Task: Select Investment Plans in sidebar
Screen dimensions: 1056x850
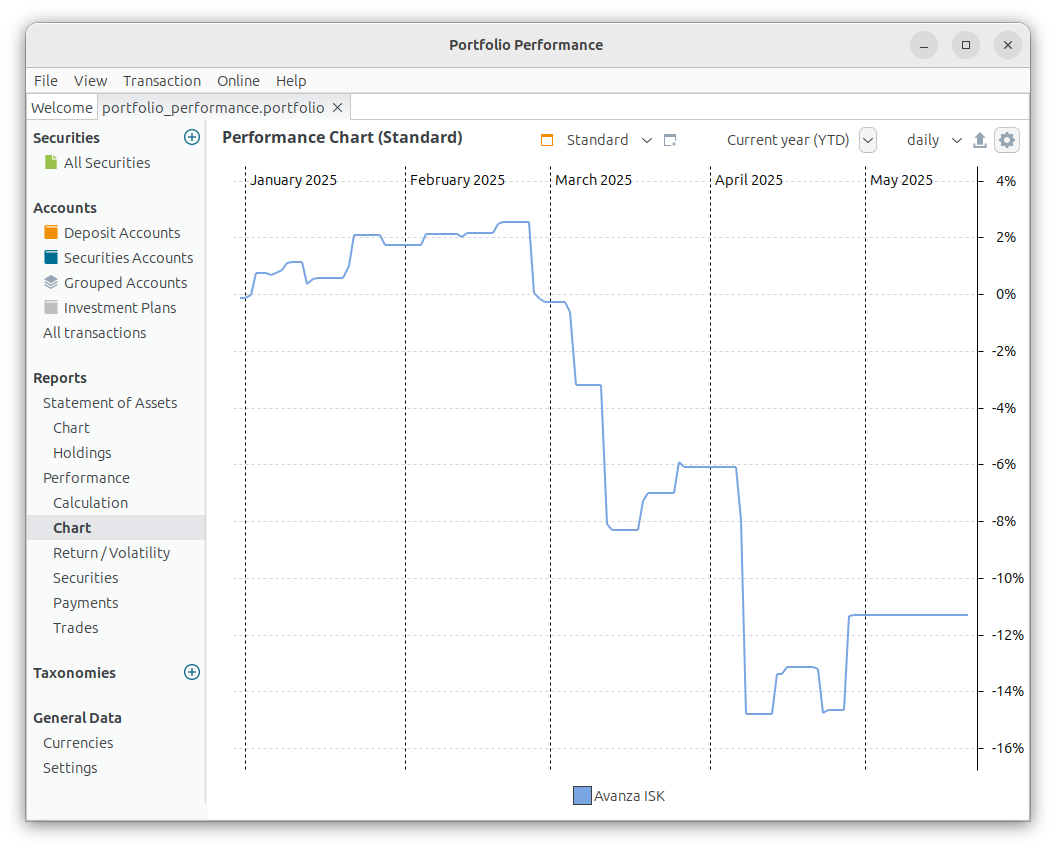Action: 119,308
